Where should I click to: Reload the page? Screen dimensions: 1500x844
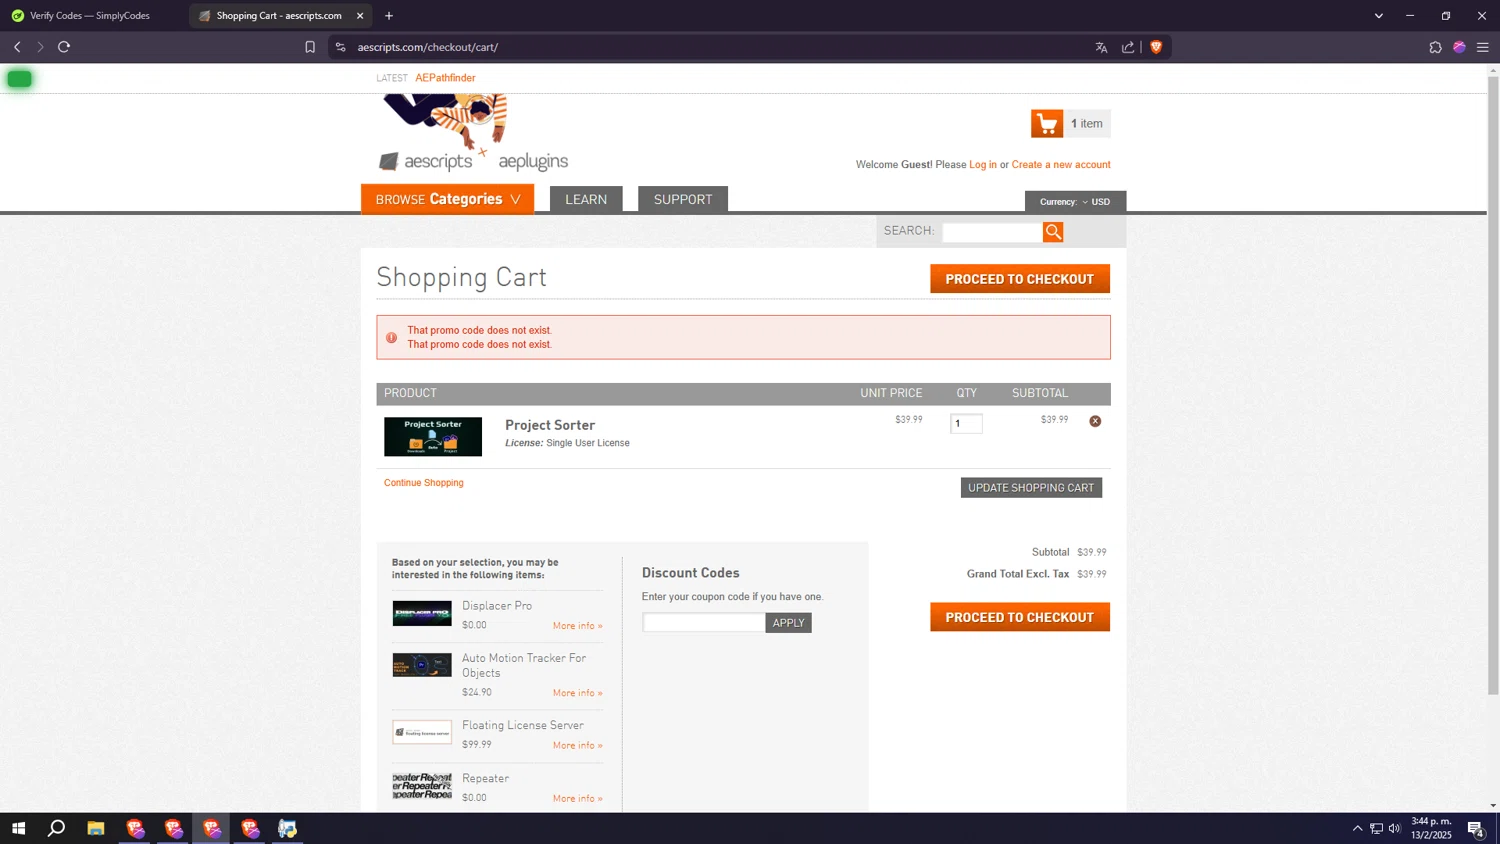pyautogui.click(x=64, y=47)
